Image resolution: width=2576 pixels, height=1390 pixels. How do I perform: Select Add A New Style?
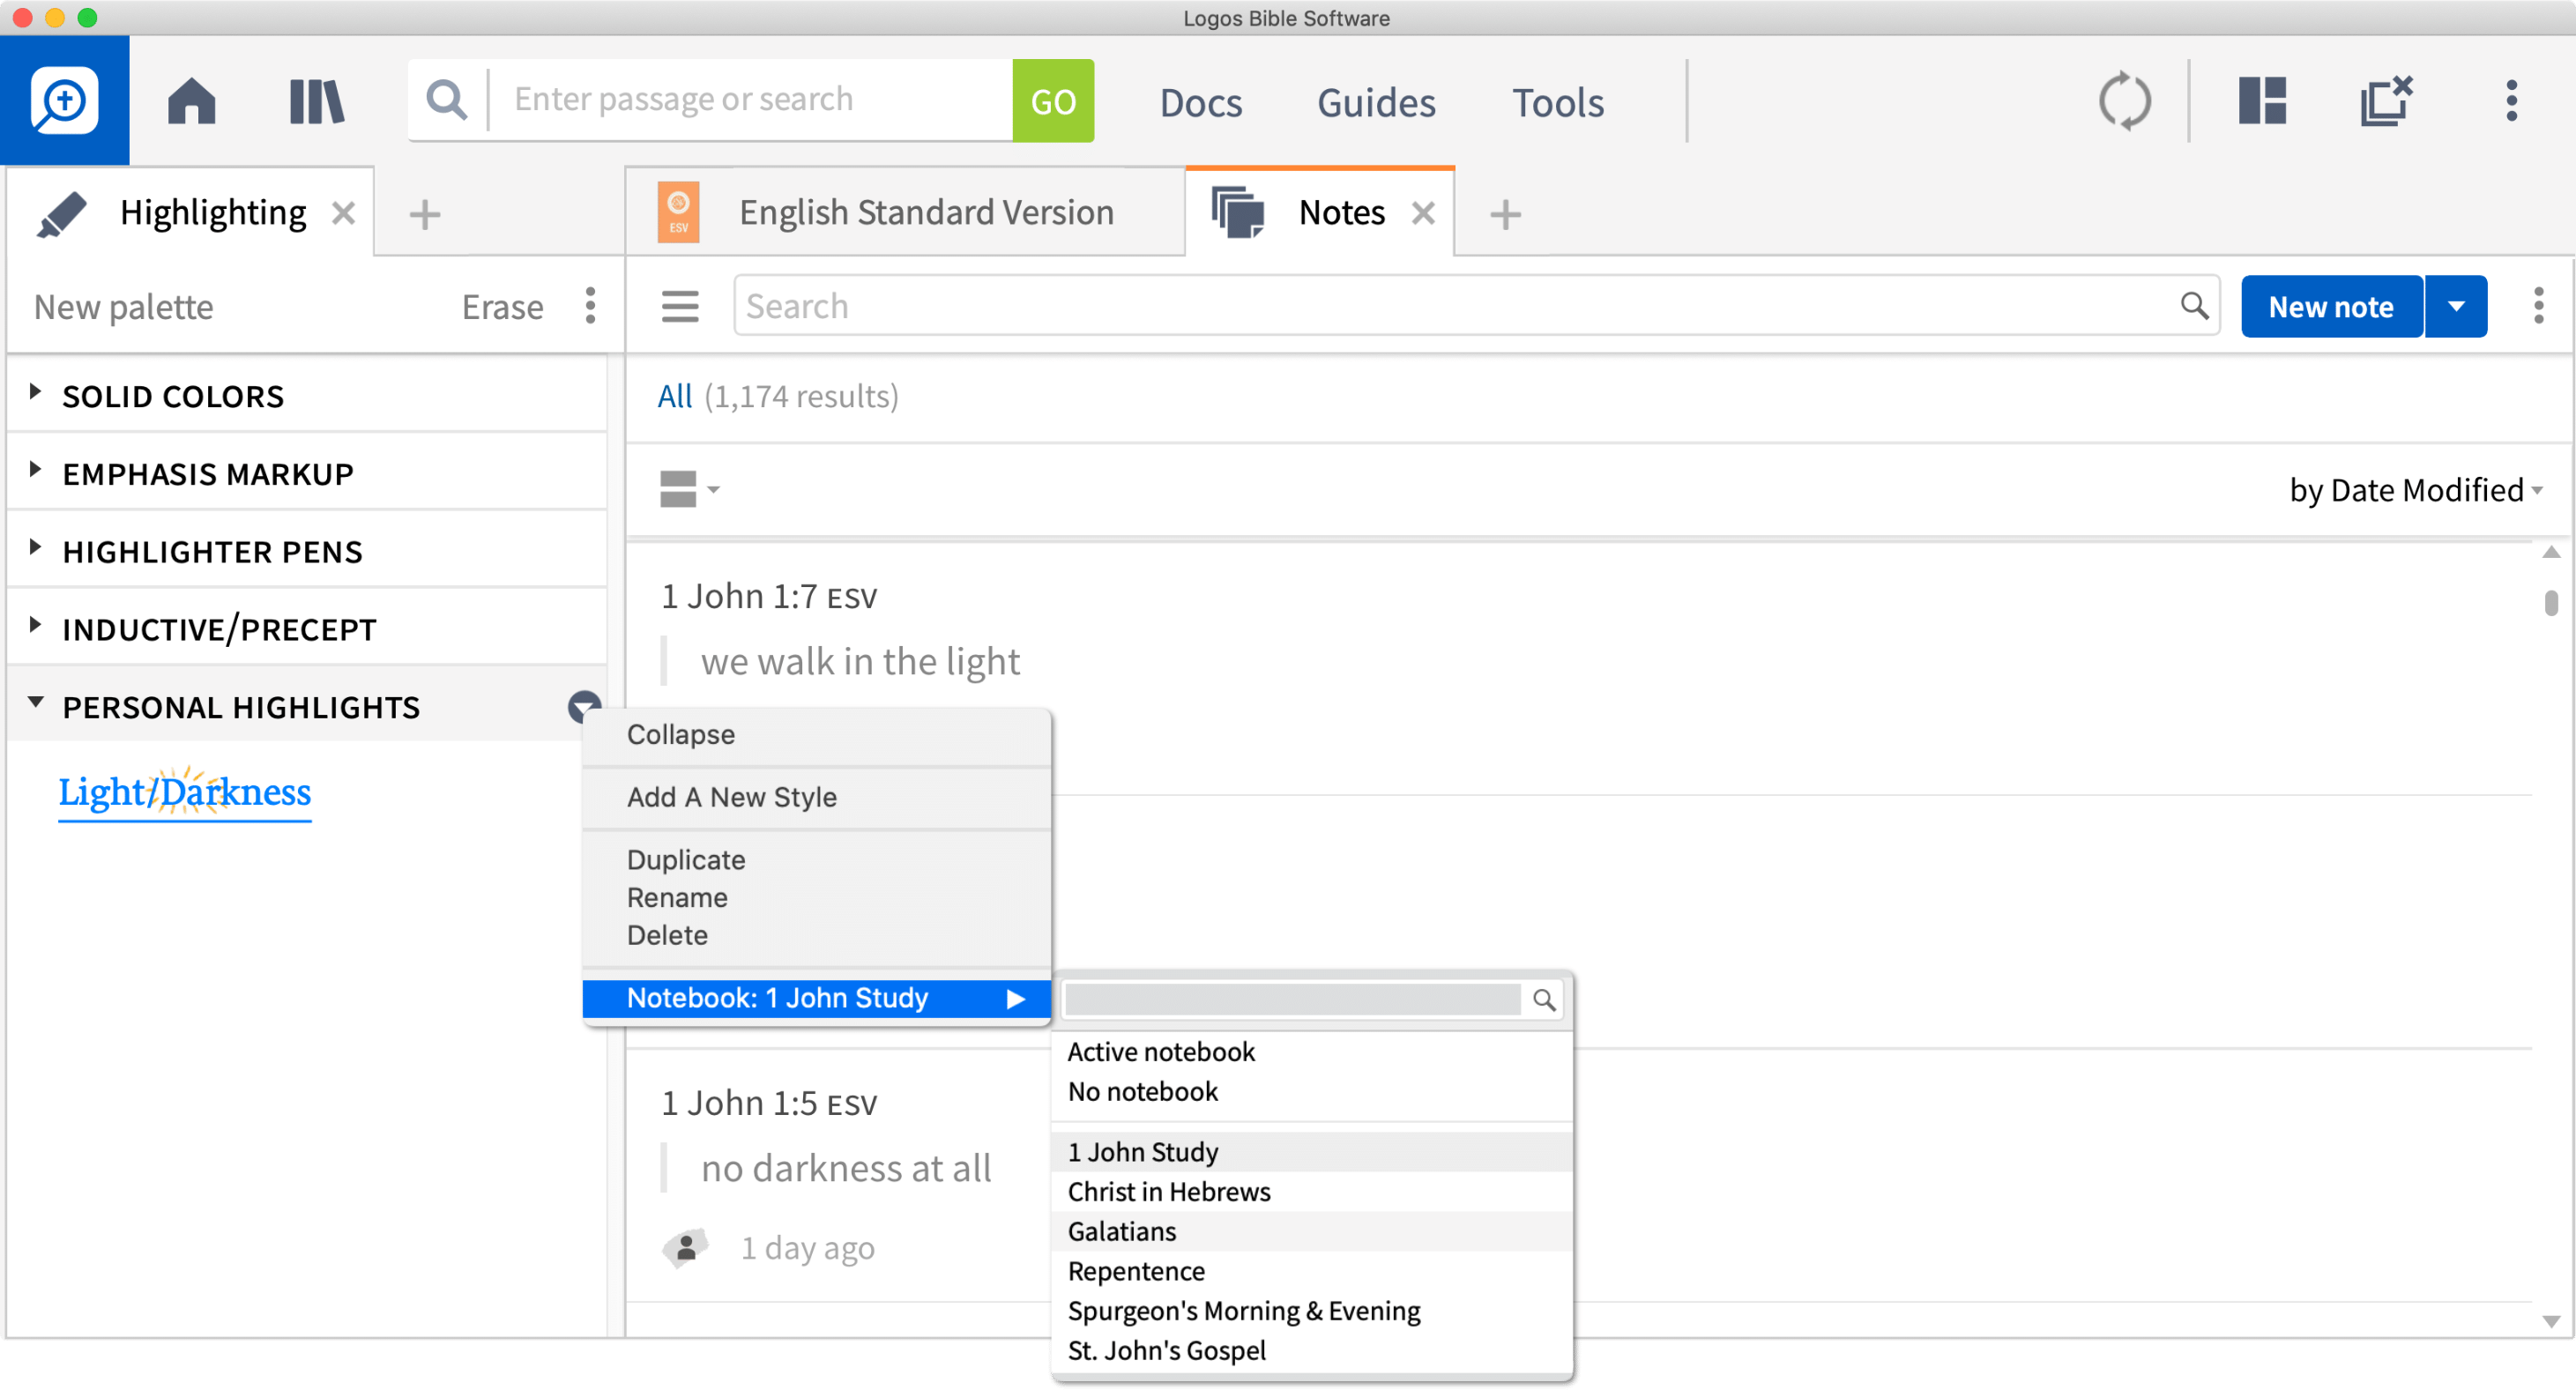click(x=731, y=797)
